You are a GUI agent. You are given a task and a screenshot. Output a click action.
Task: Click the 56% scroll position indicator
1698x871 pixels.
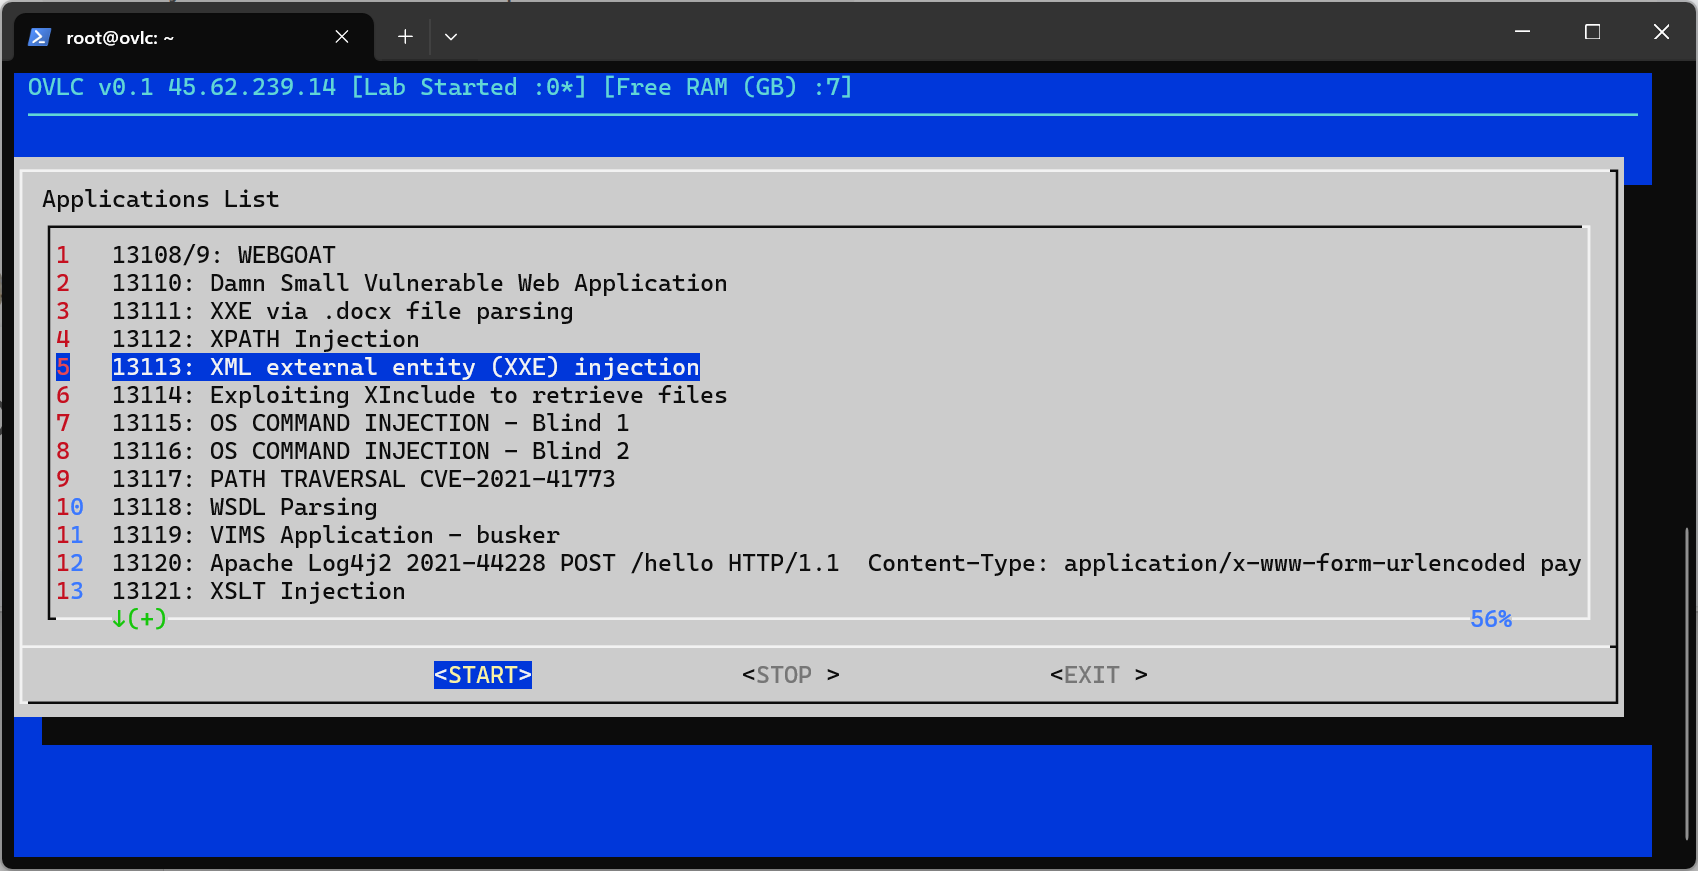(1491, 619)
